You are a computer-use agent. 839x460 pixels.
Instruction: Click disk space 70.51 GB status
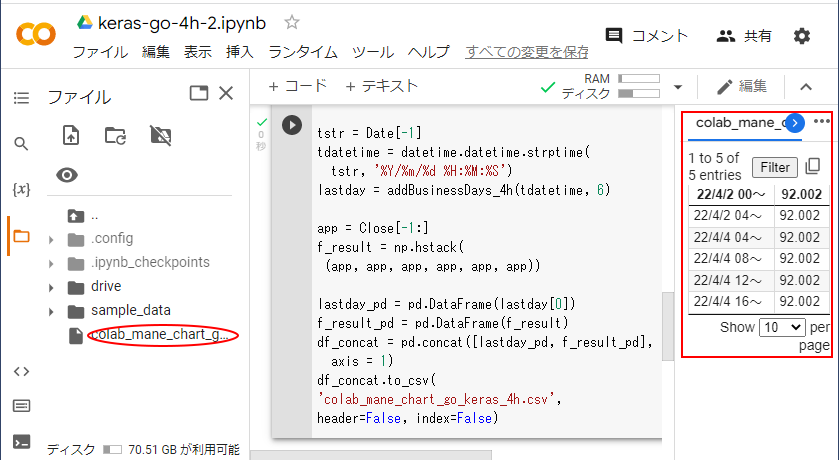pos(143,449)
